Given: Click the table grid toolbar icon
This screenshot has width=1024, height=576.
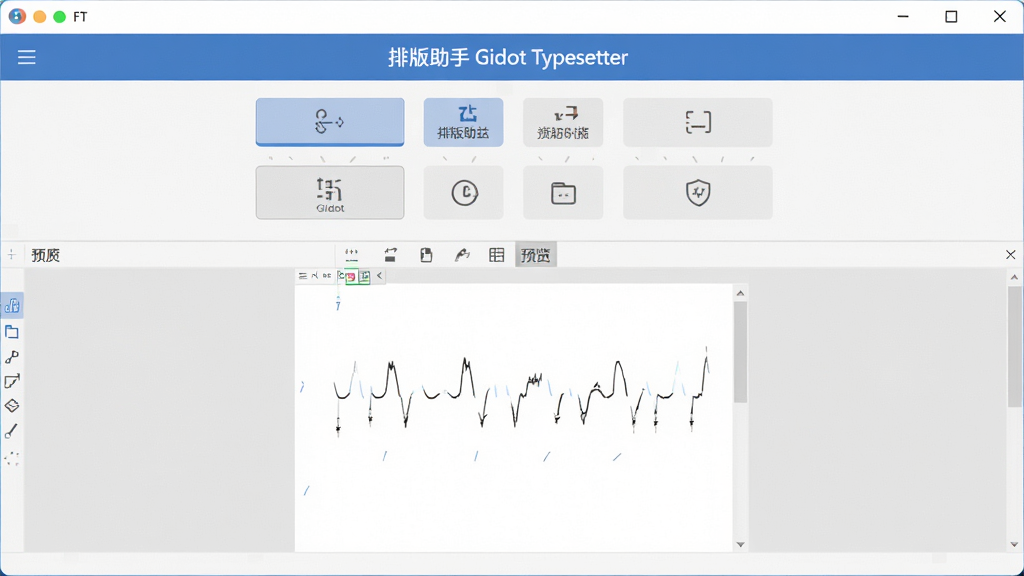Looking at the screenshot, I should tap(496, 255).
